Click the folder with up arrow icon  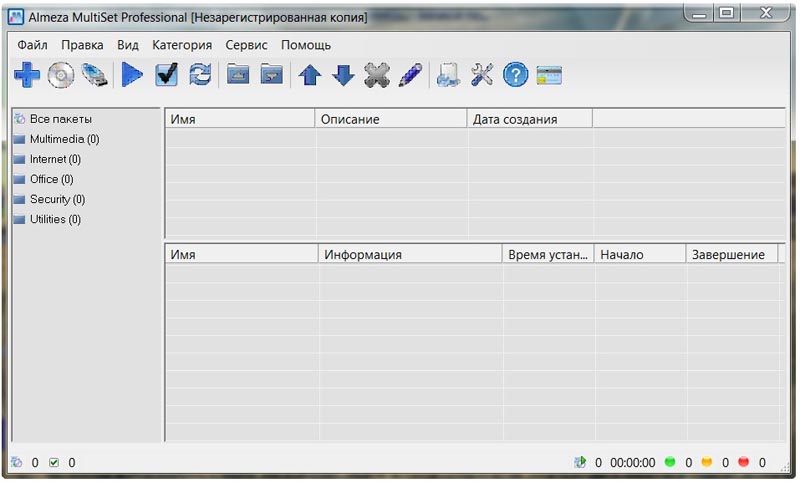[x=238, y=75]
